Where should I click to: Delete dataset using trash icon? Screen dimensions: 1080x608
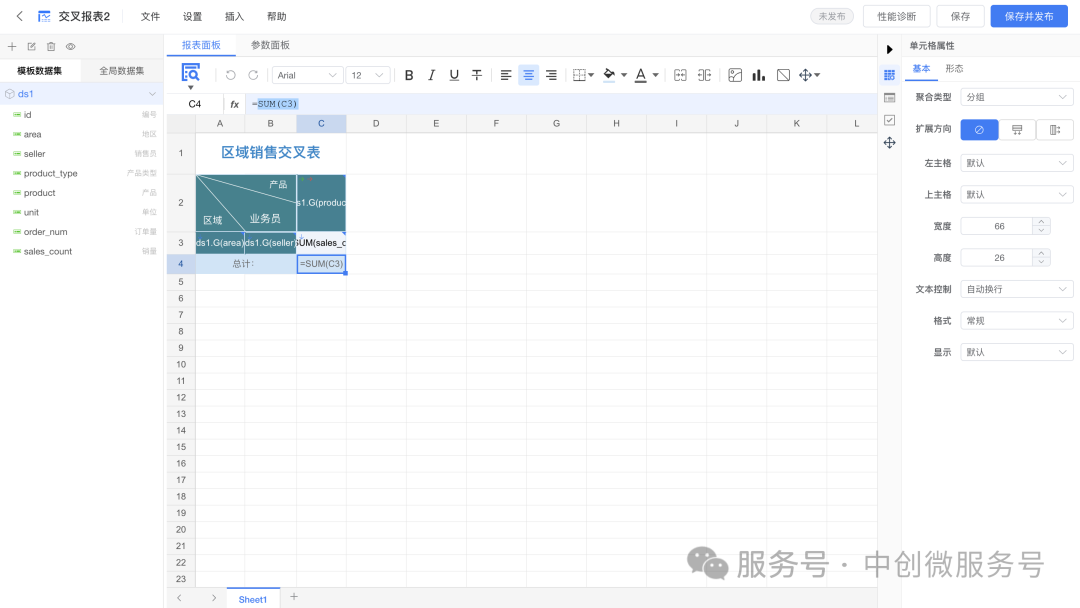click(51, 46)
